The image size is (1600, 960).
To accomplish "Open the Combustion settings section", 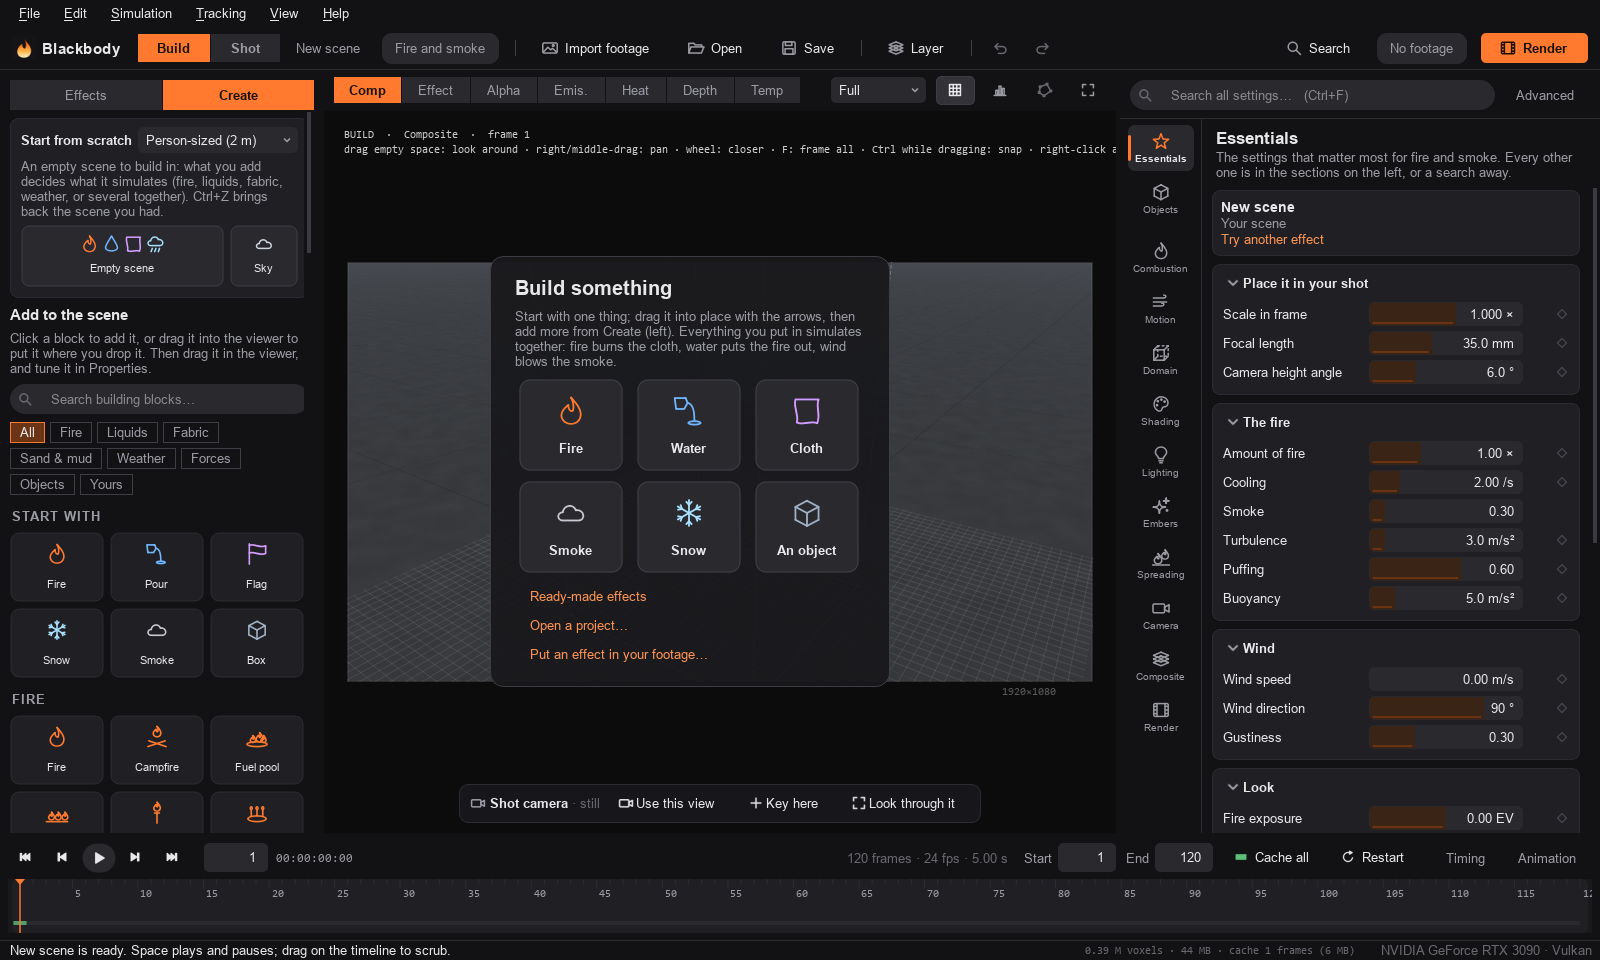I will coord(1160,256).
